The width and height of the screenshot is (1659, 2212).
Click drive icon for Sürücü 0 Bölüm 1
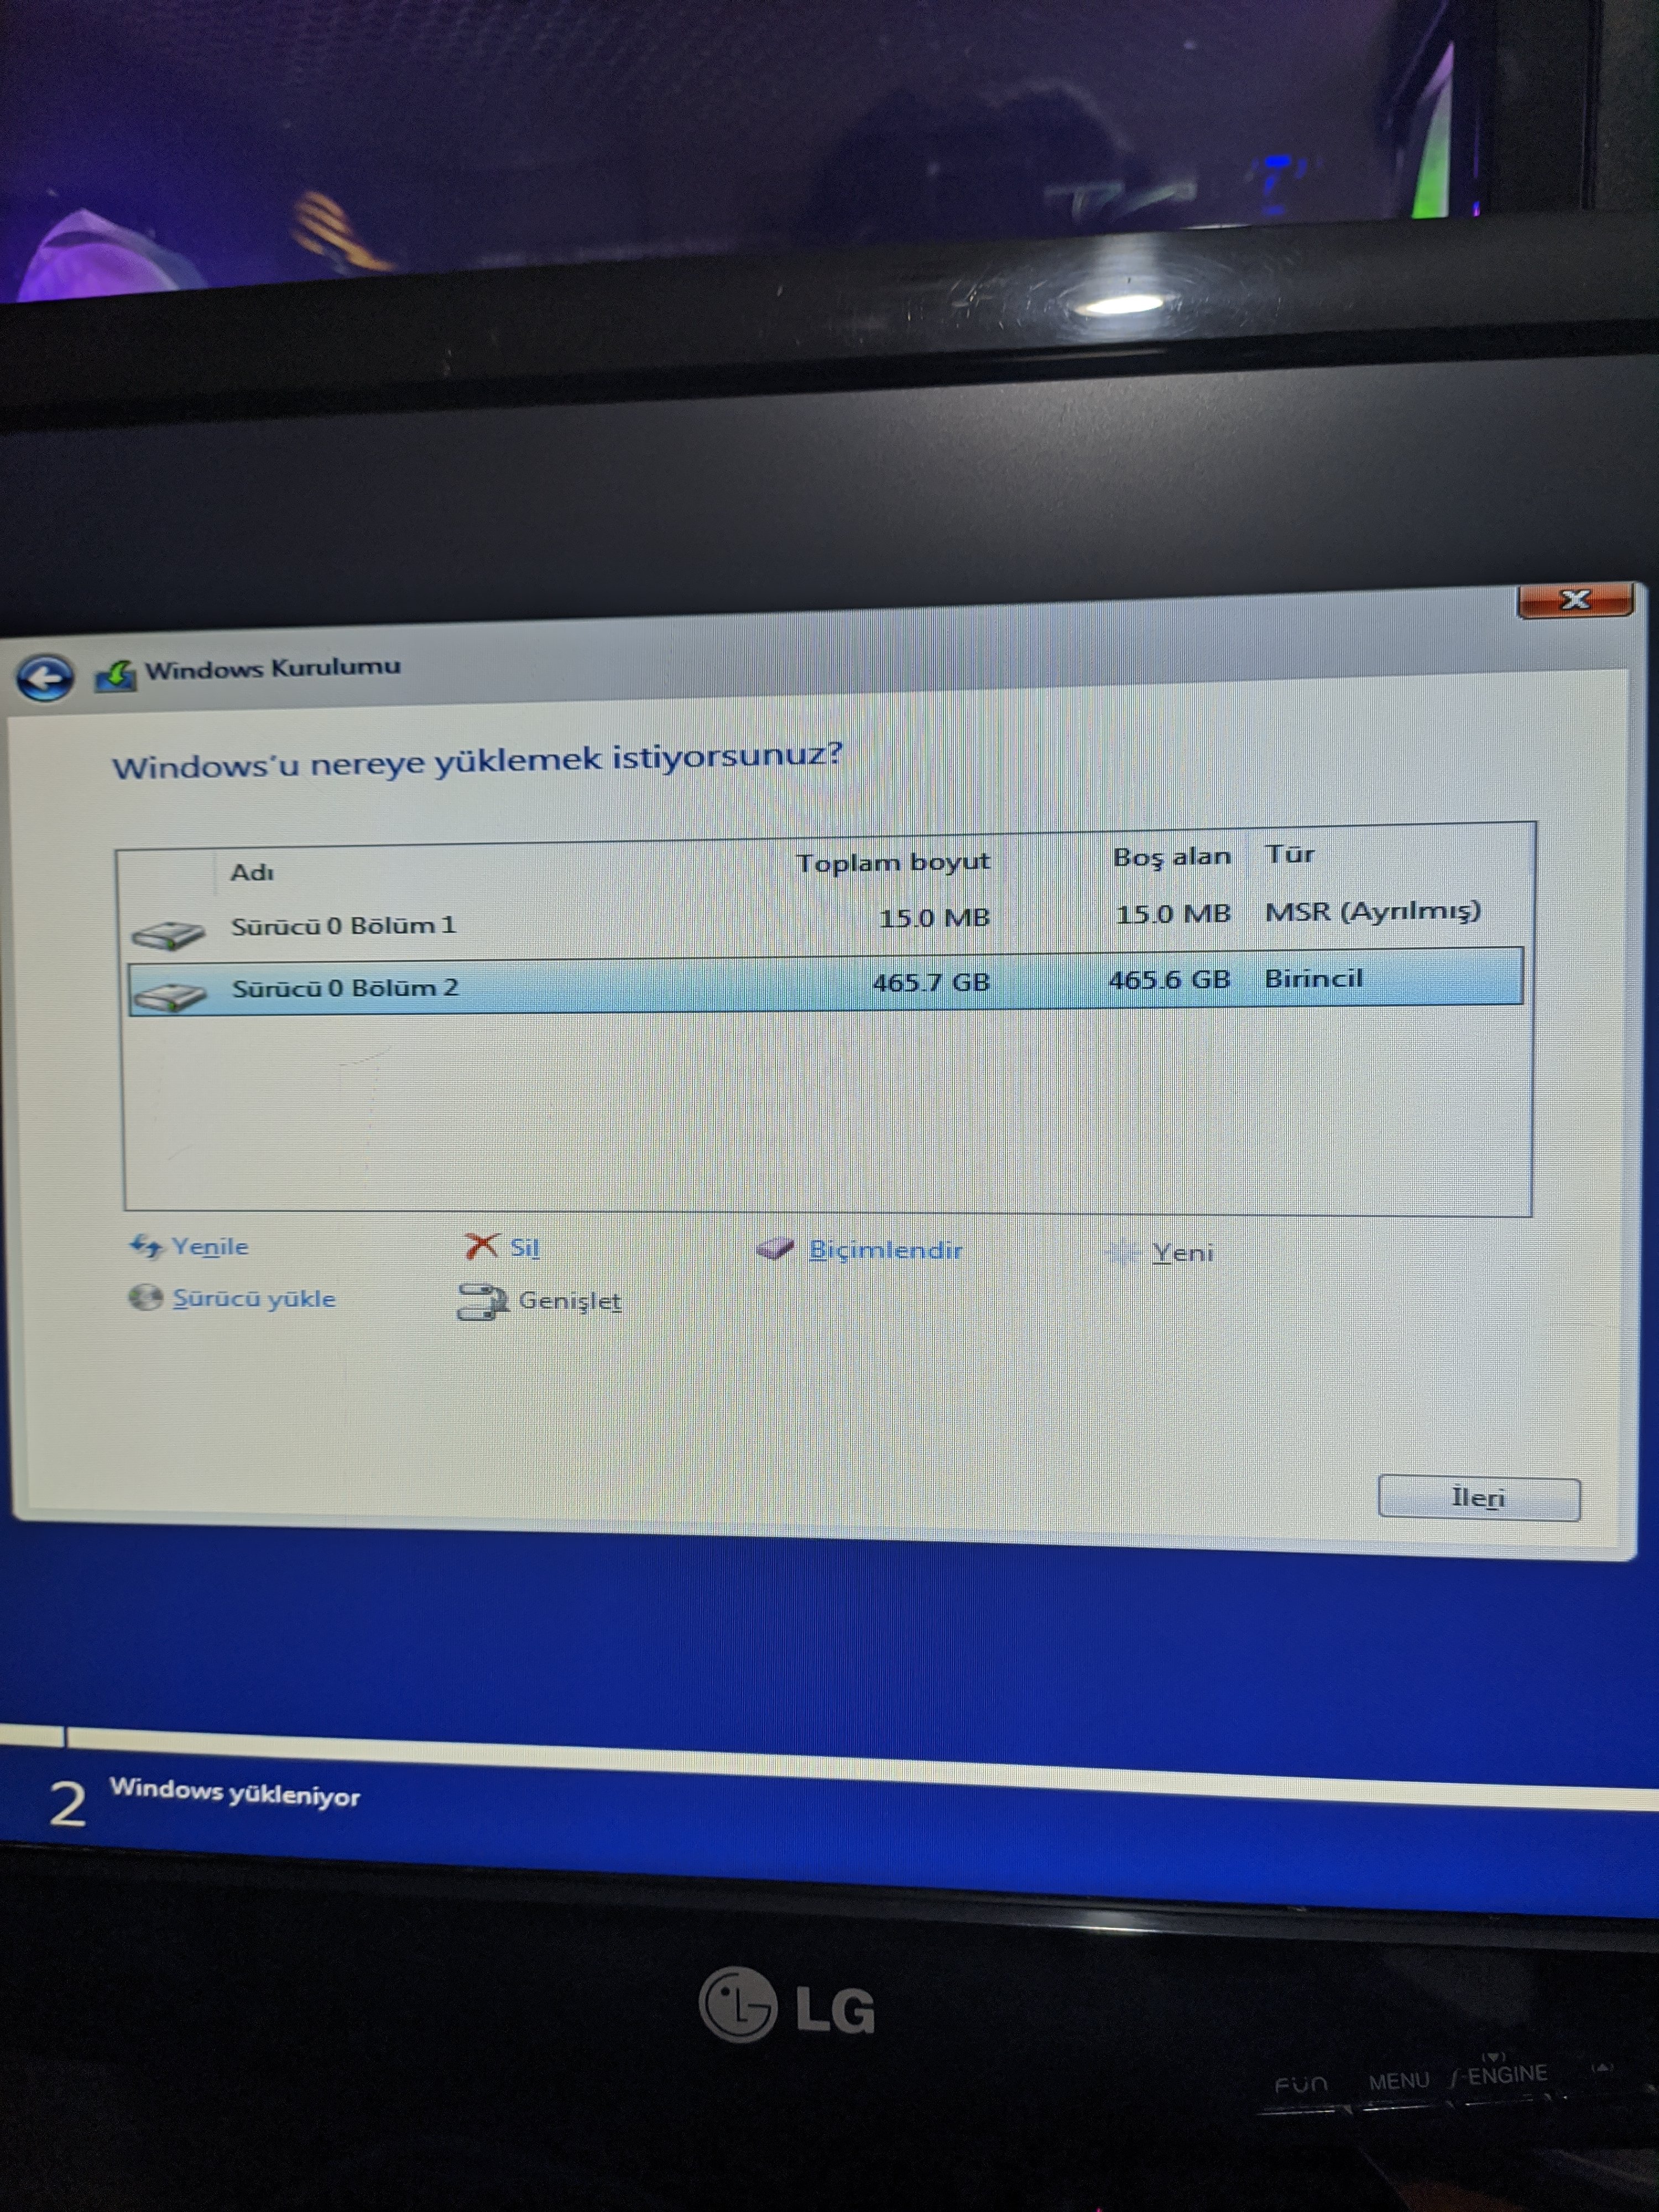tap(168, 934)
